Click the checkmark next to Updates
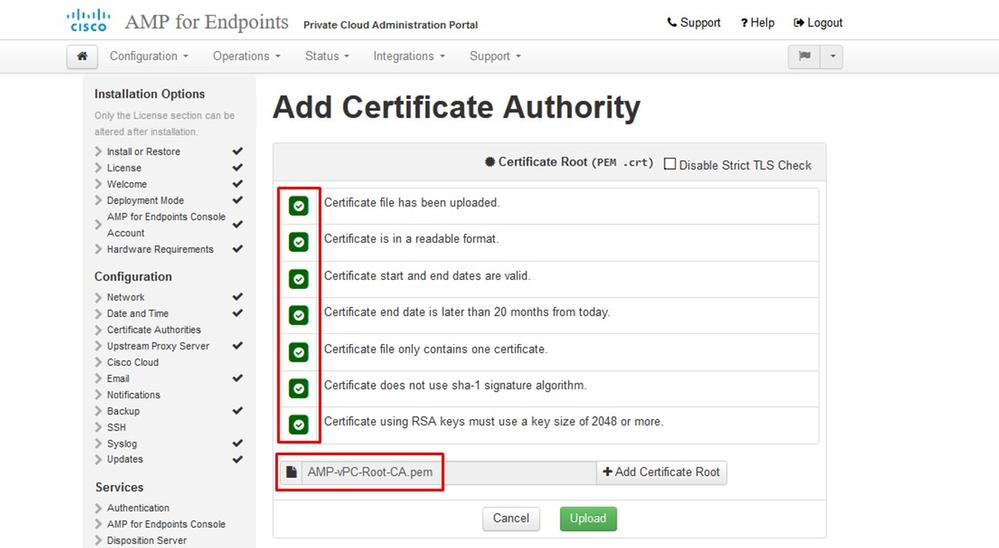The image size is (999, 548). 238,459
